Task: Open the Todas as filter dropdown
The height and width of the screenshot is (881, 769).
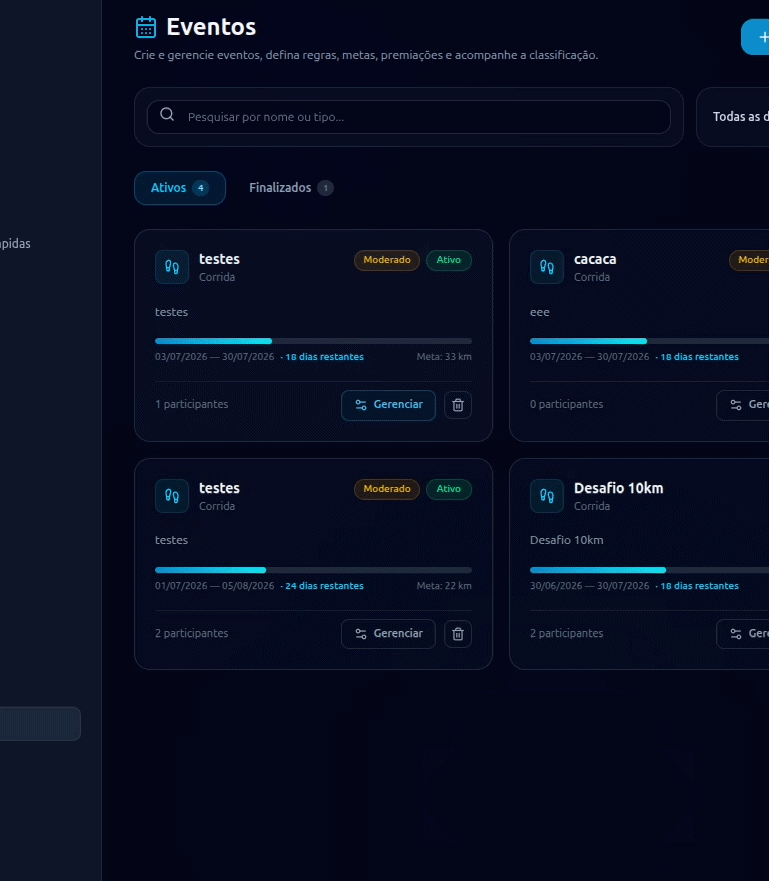Action: click(x=733, y=117)
